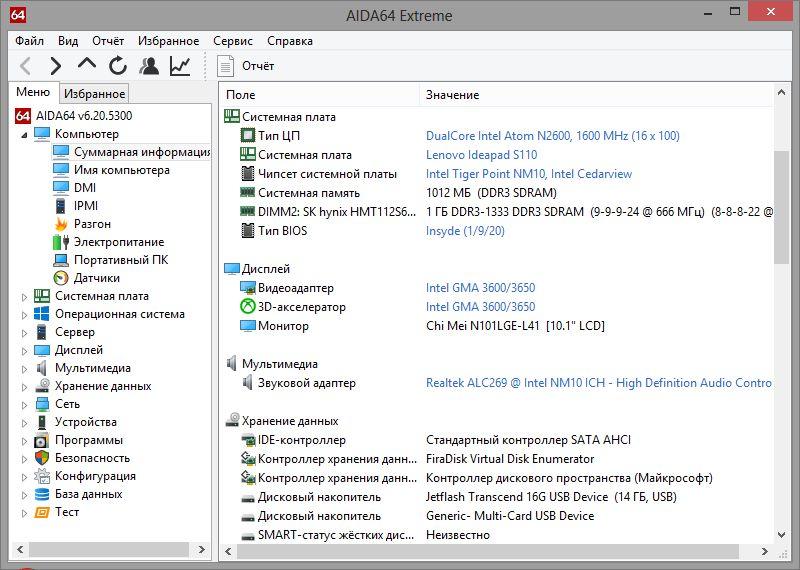Click the right pane vertical scrollbar thumb
The height and width of the screenshot is (570, 800).
pos(781,207)
